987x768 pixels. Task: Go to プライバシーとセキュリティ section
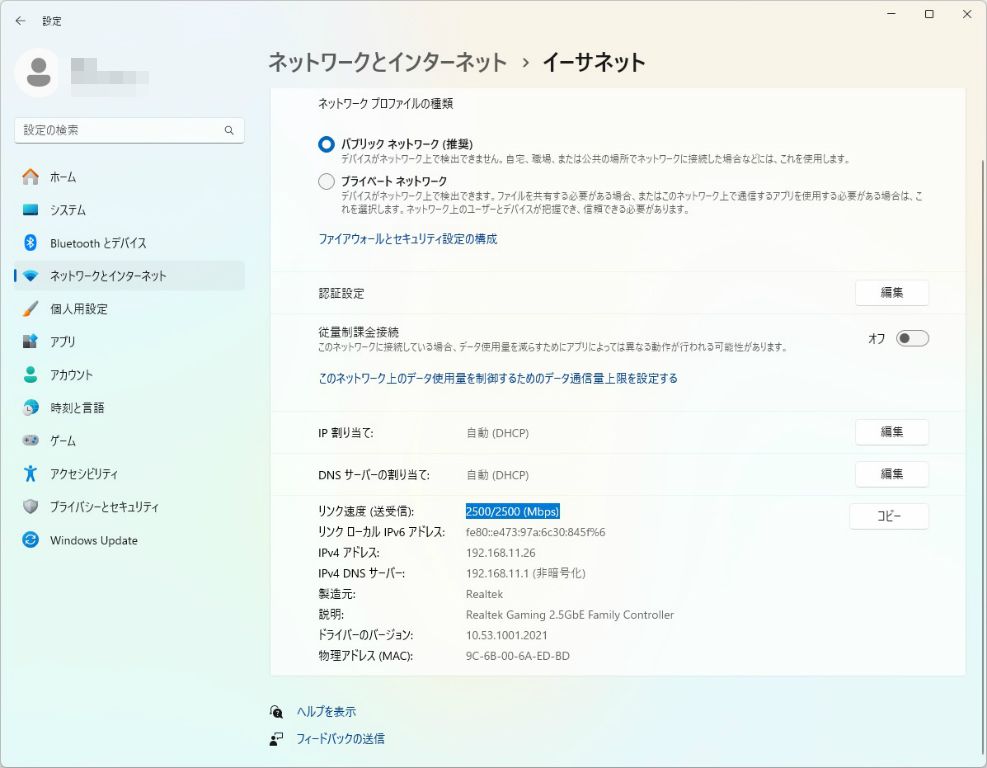pos(104,507)
